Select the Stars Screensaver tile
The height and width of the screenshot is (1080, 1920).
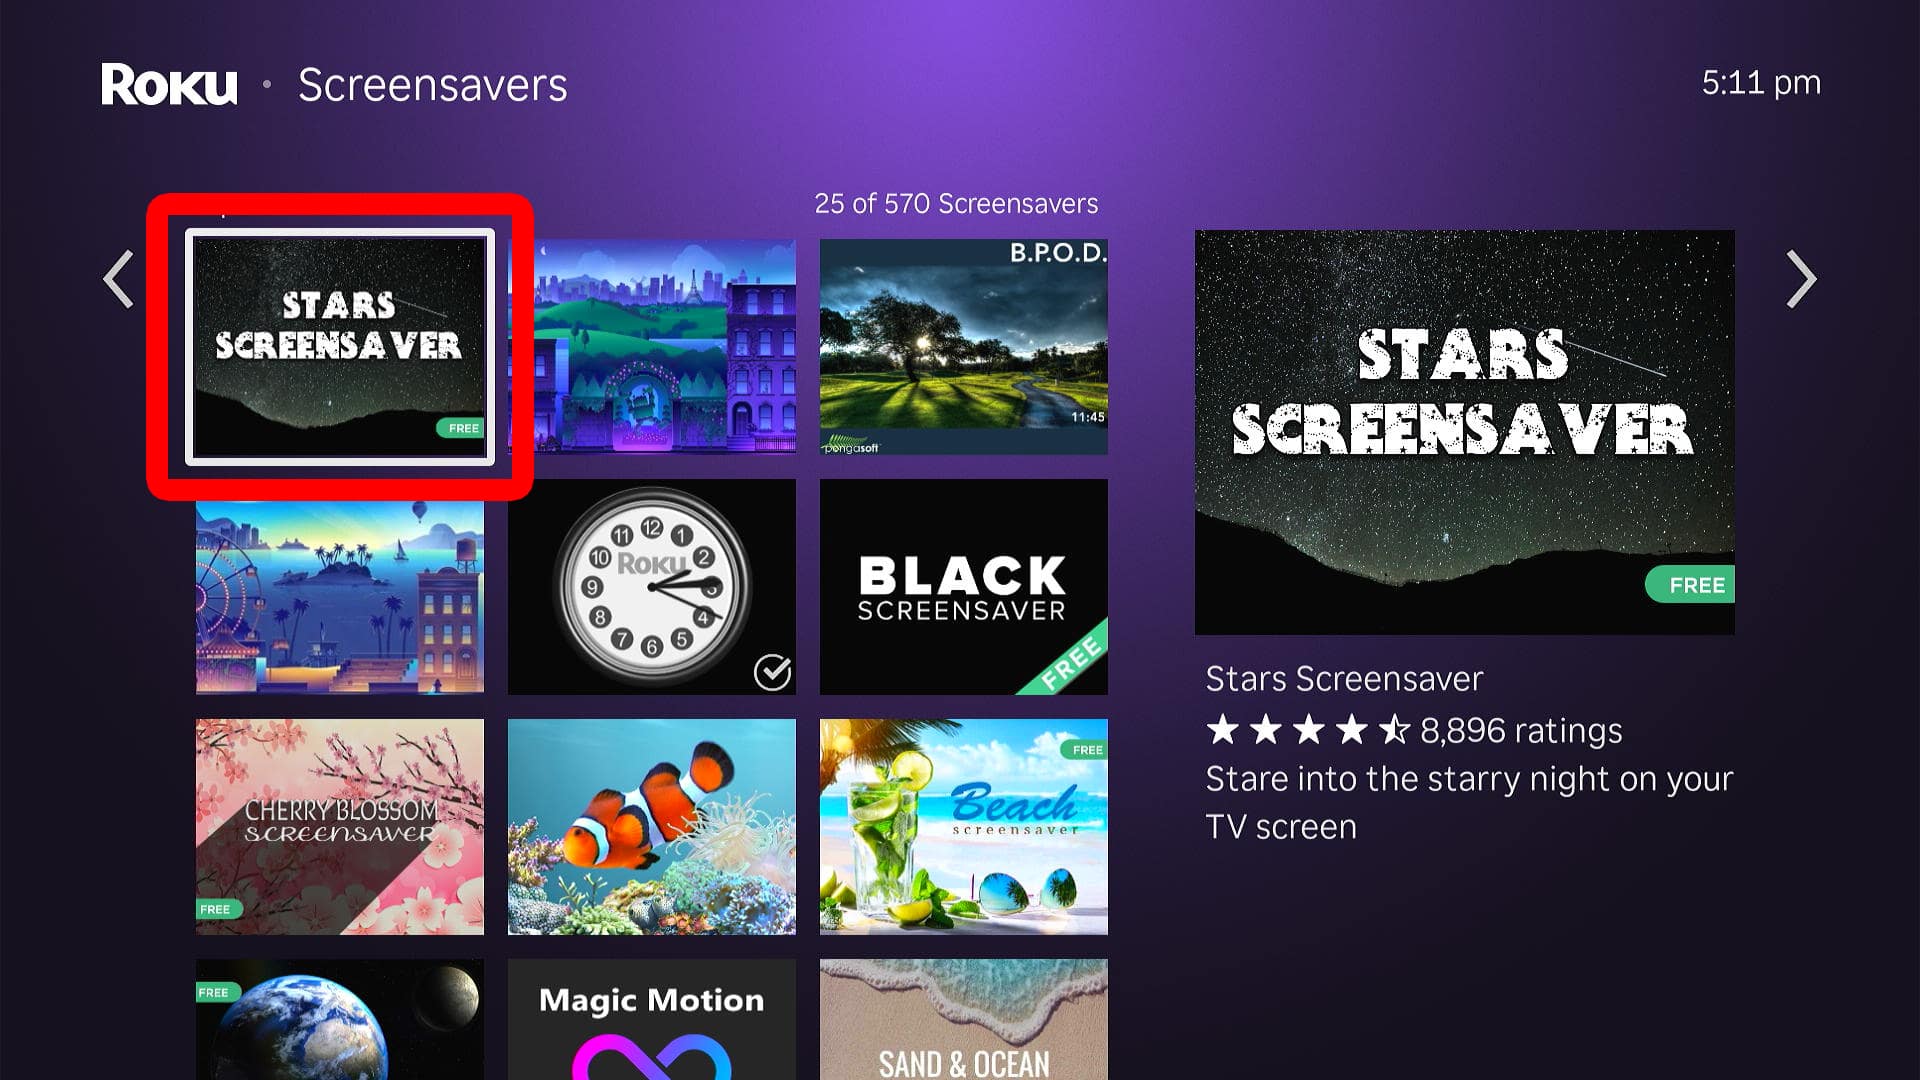pos(340,347)
